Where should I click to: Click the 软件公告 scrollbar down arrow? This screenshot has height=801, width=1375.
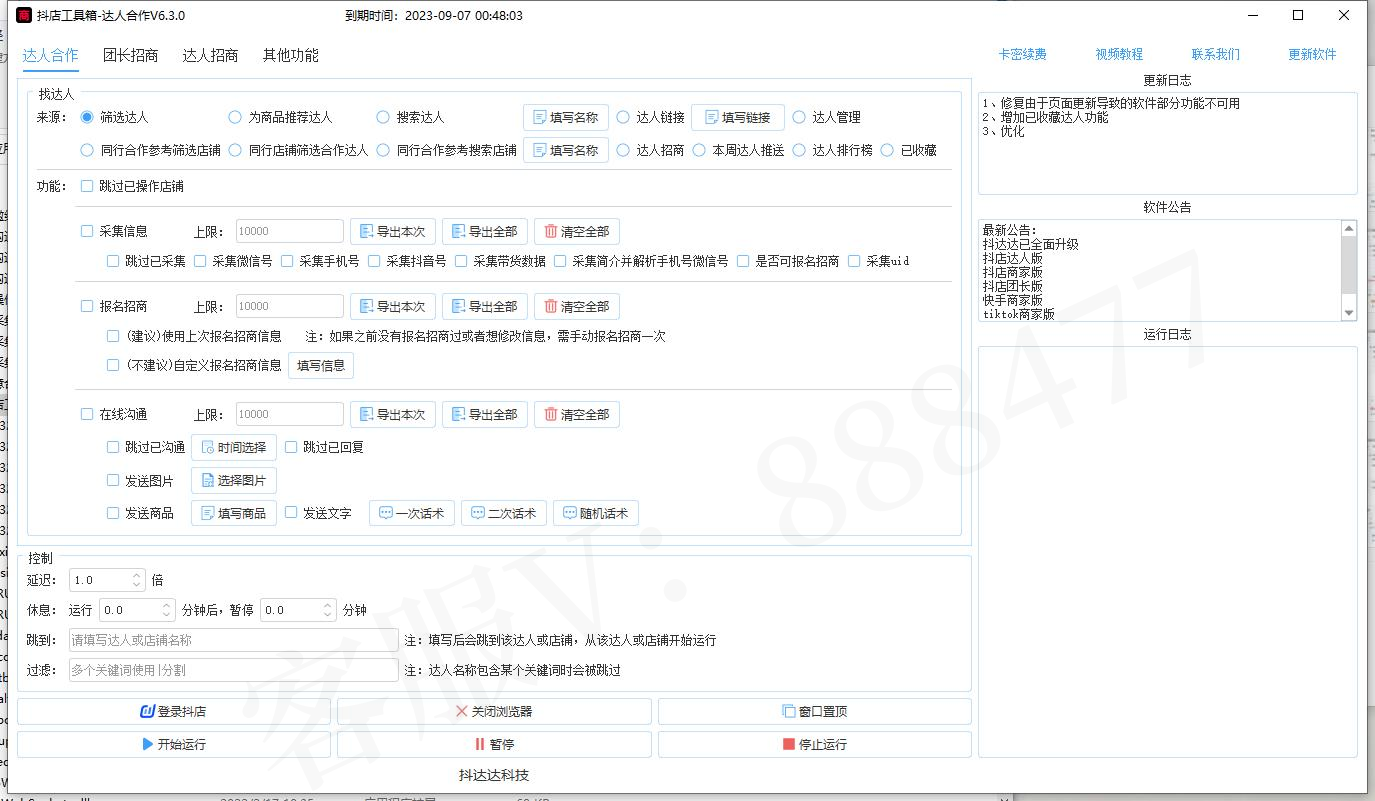click(x=1349, y=313)
